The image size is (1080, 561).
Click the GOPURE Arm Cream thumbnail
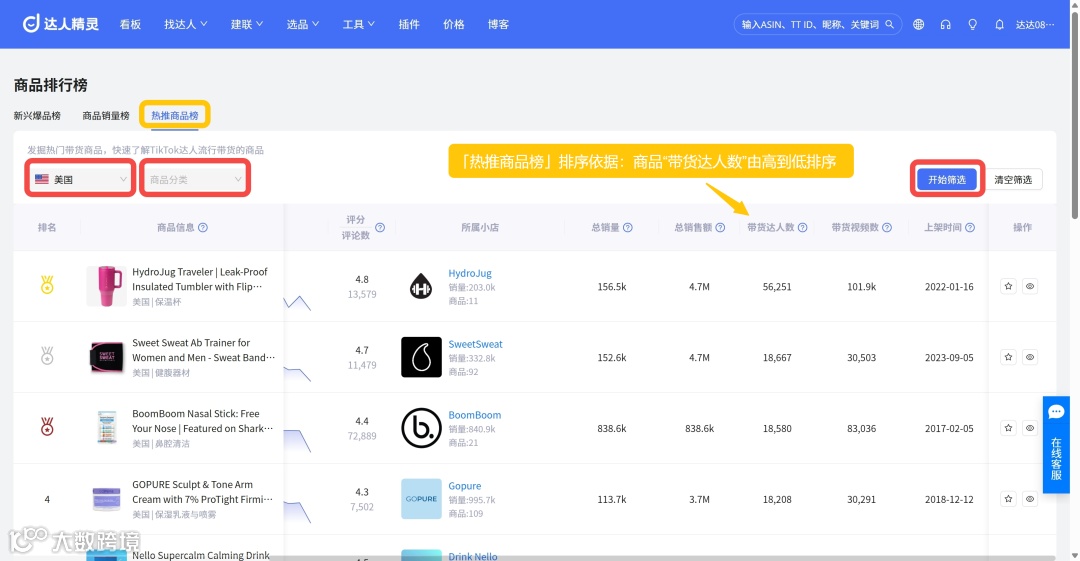click(106, 499)
